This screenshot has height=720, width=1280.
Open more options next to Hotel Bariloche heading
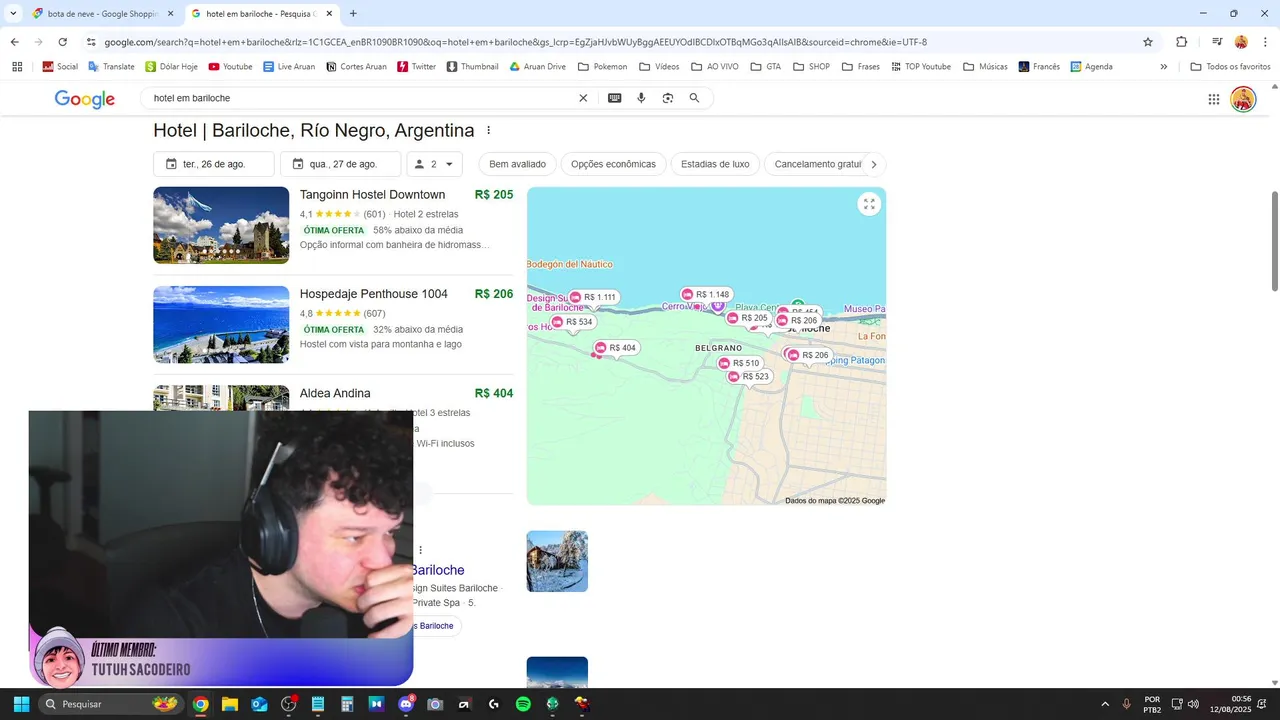(488, 131)
